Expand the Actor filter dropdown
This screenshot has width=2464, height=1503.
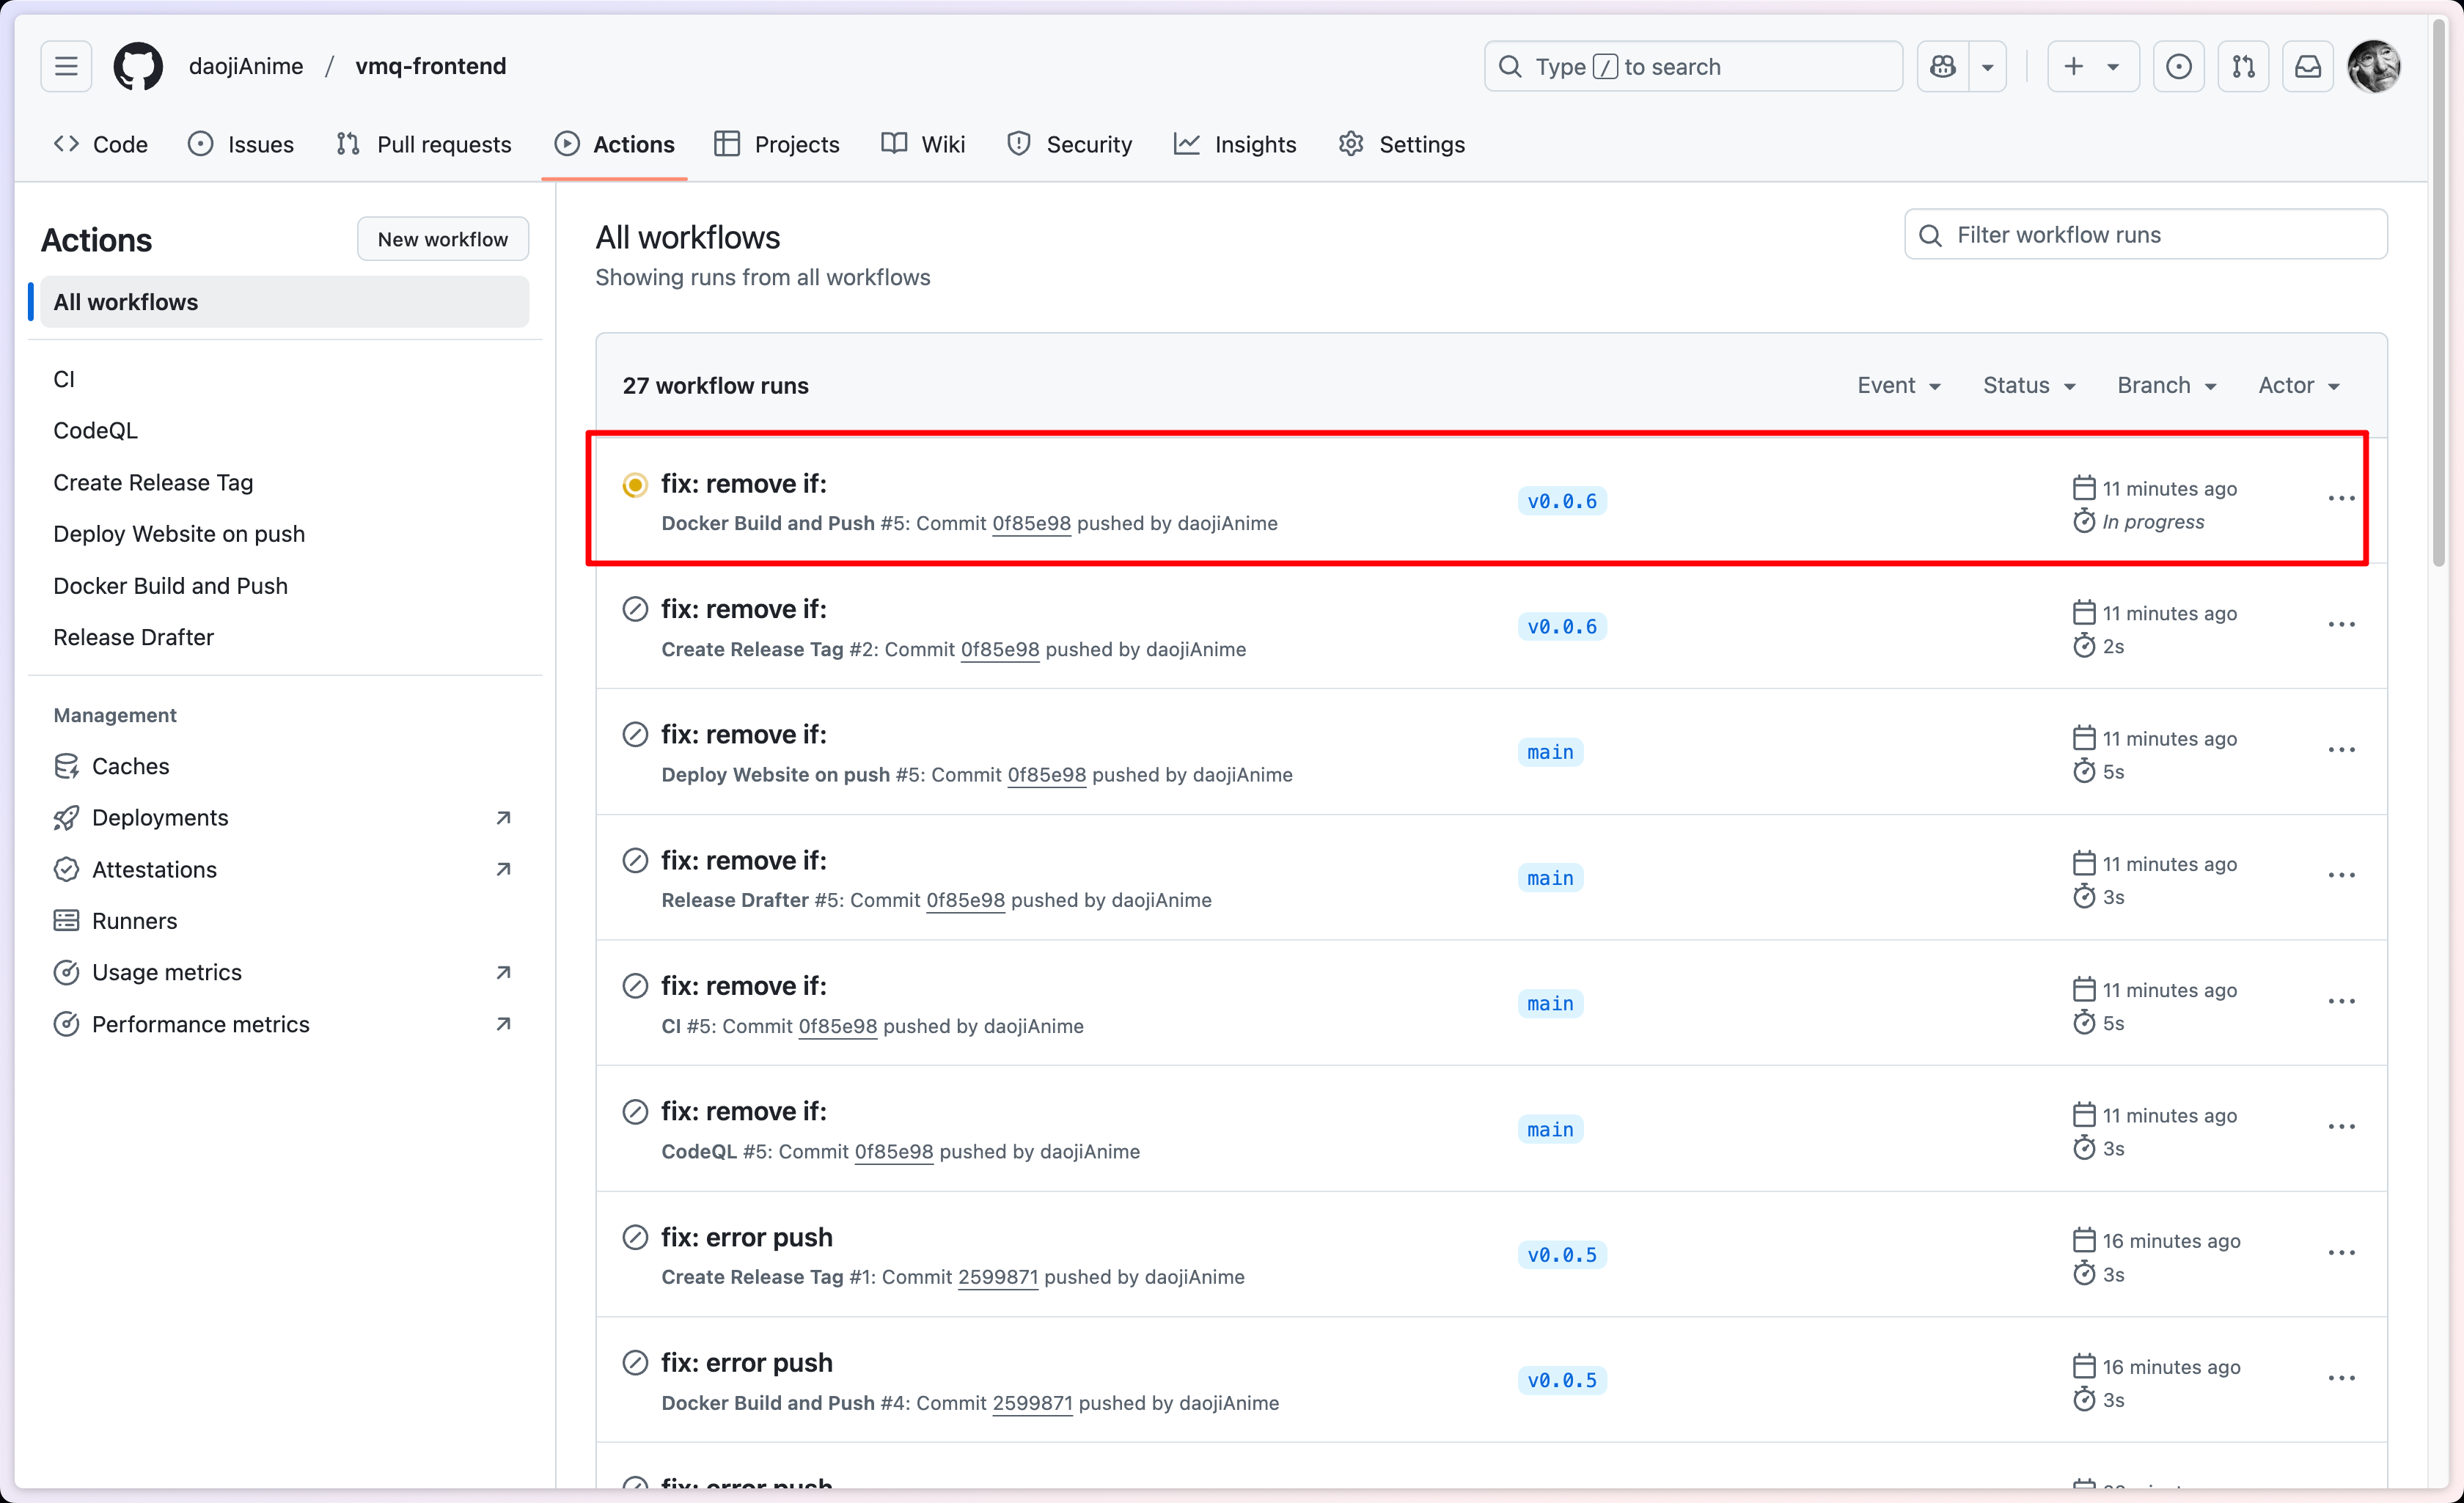coord(2298,385)
